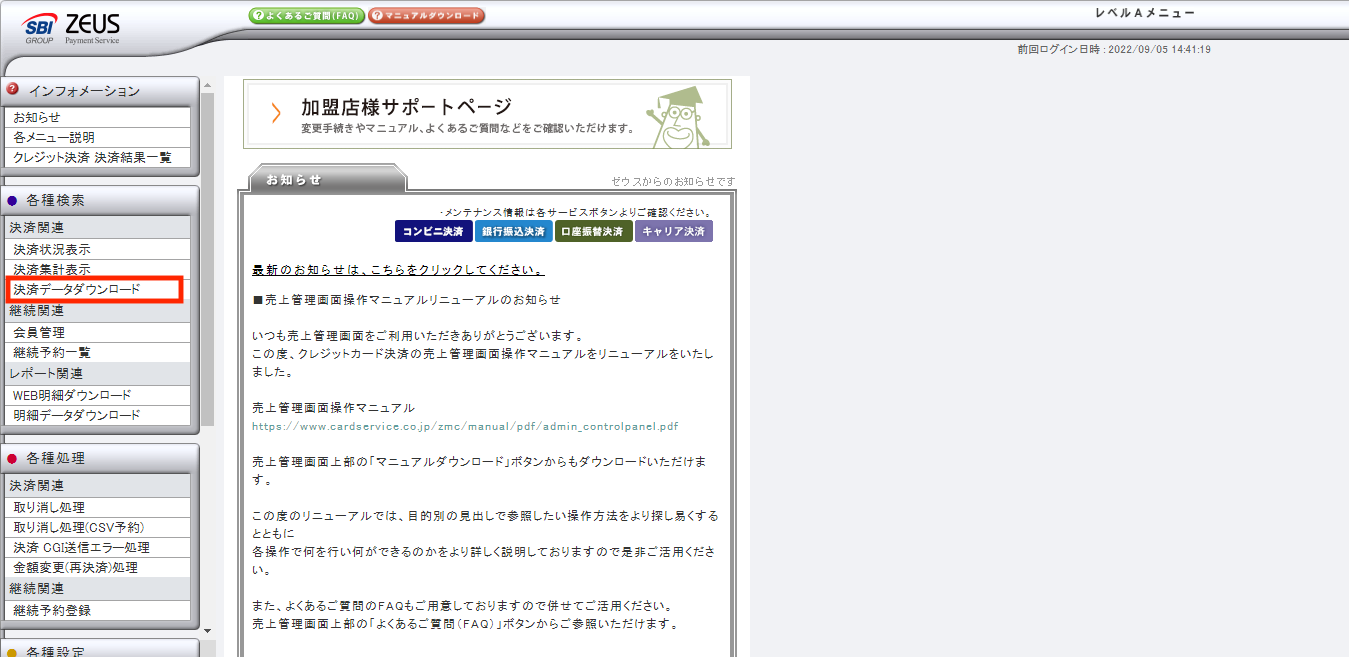Open 決済データダウンロード menu item
1349x657 pixels.
[97, 289]
